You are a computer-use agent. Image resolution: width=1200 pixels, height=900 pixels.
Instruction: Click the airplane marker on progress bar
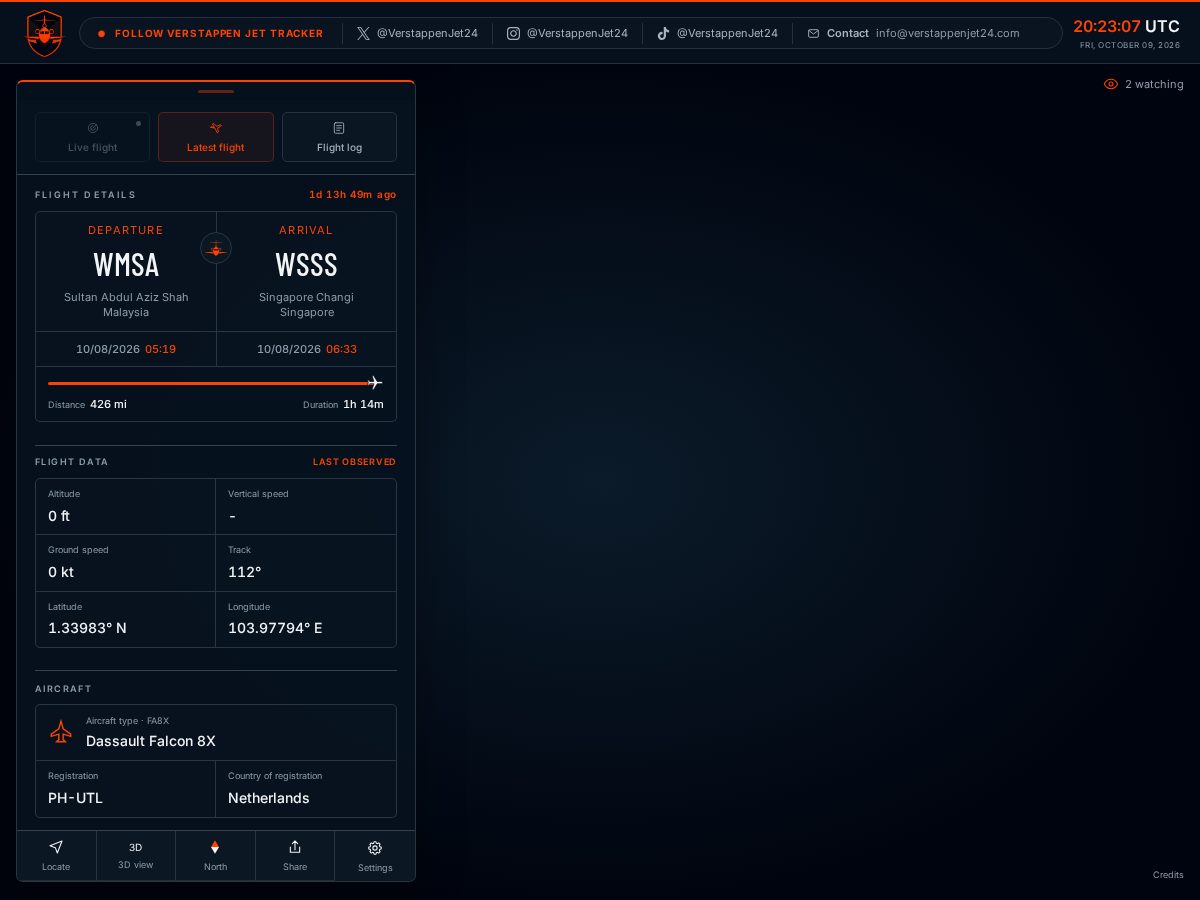pyautogui.click(x=375, y=383)
